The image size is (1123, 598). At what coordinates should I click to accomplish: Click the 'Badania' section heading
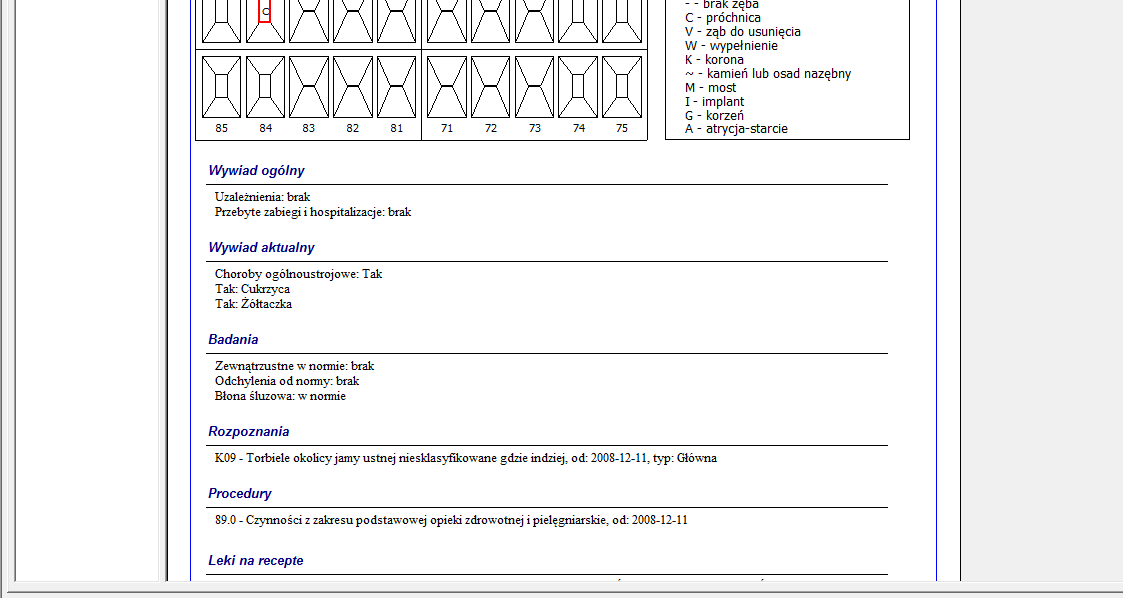(x=233, y=339)
